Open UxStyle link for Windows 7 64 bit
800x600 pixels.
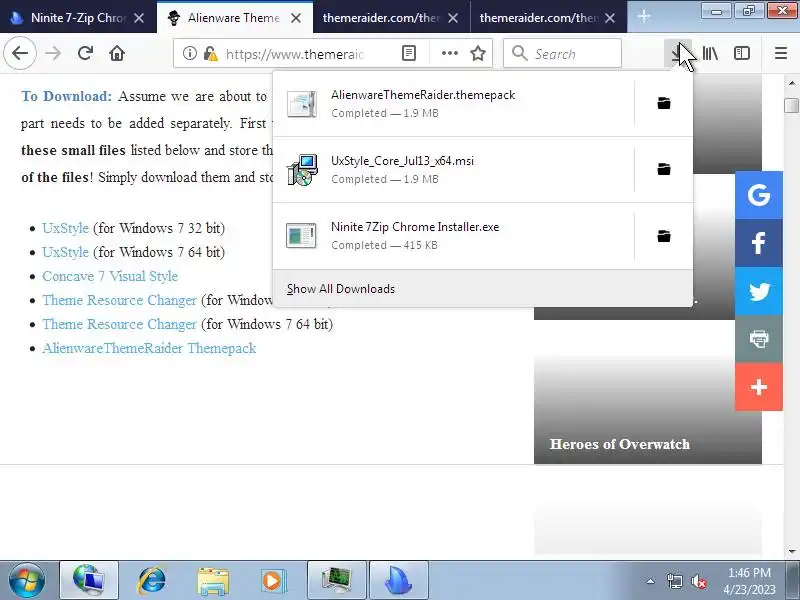65,252
